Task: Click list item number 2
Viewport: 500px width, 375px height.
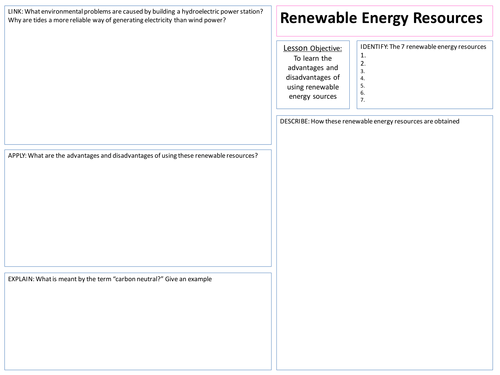Action: pos(363,63)
